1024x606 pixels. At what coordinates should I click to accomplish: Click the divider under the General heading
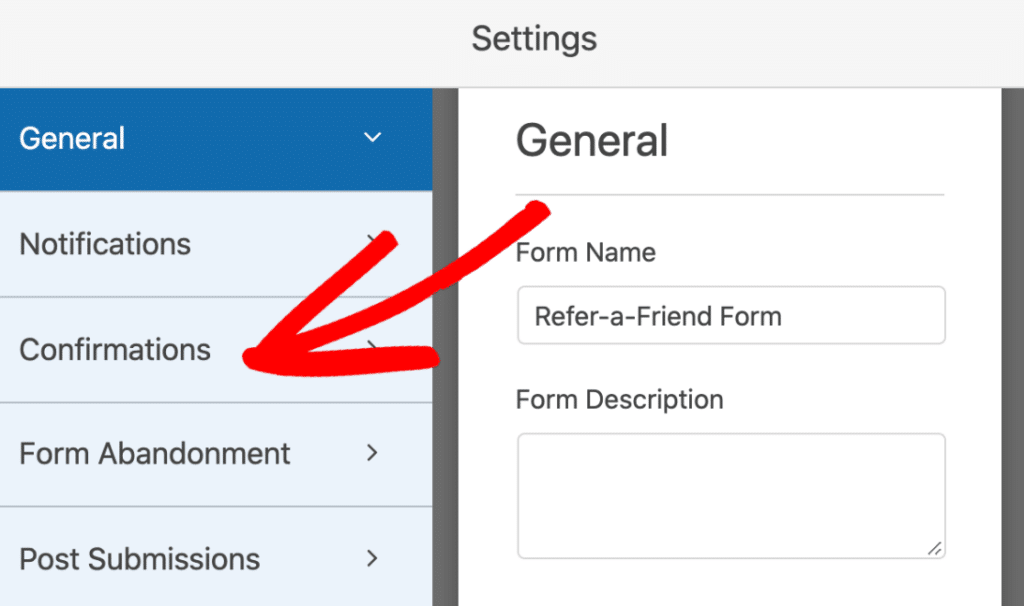(730, 190)
